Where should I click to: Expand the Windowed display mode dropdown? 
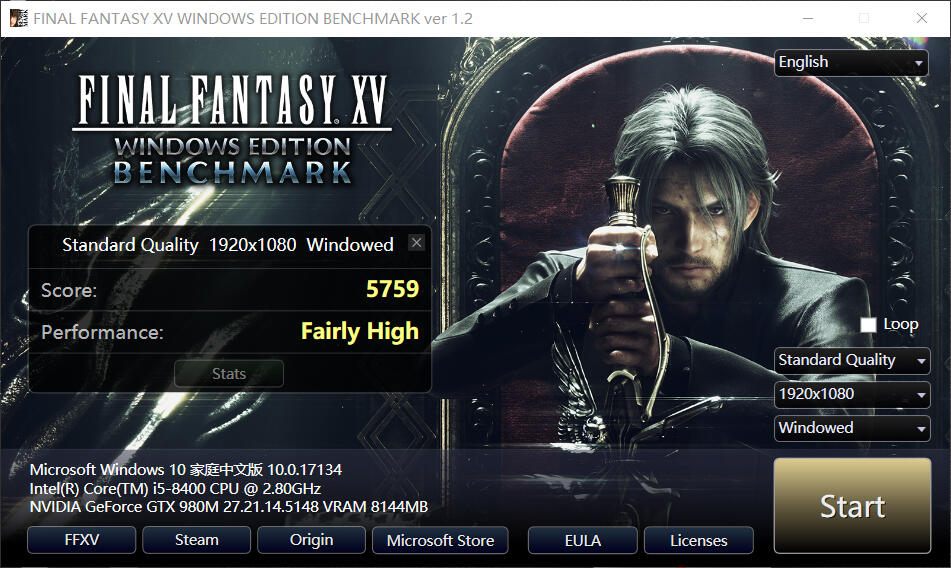[x=852, y=429]
